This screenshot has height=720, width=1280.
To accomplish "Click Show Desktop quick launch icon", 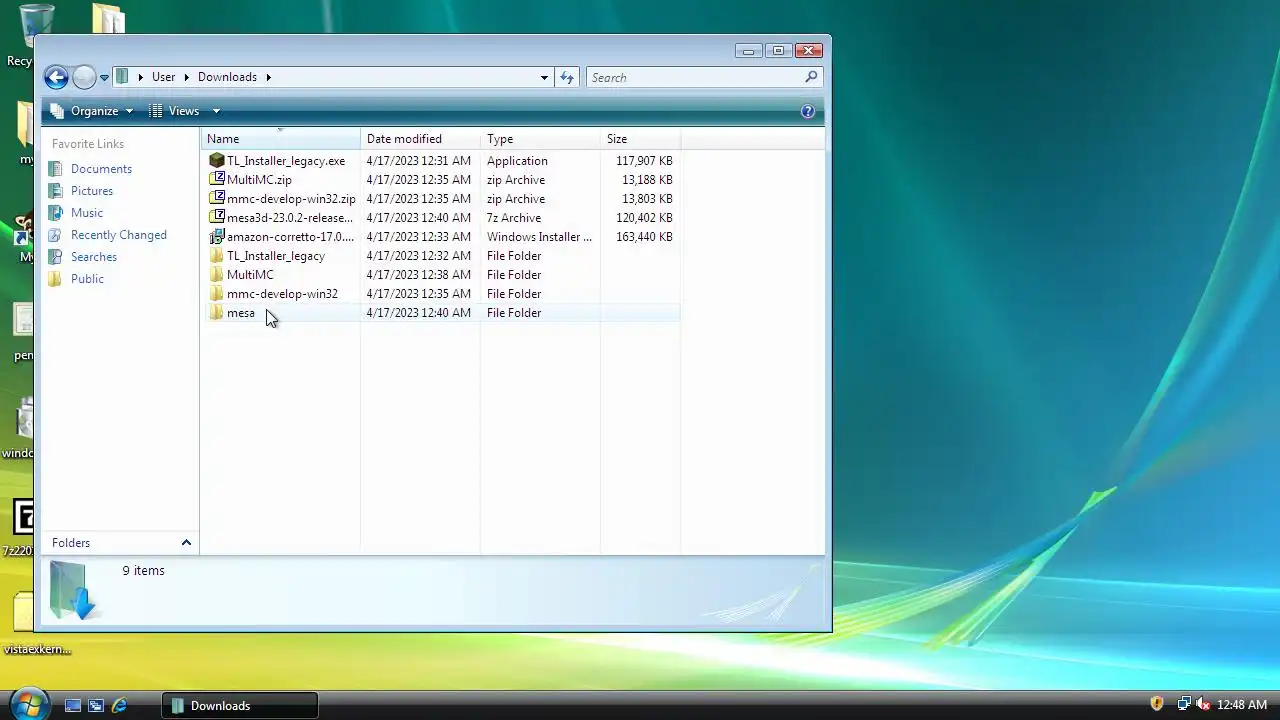I will click(73, 705).
